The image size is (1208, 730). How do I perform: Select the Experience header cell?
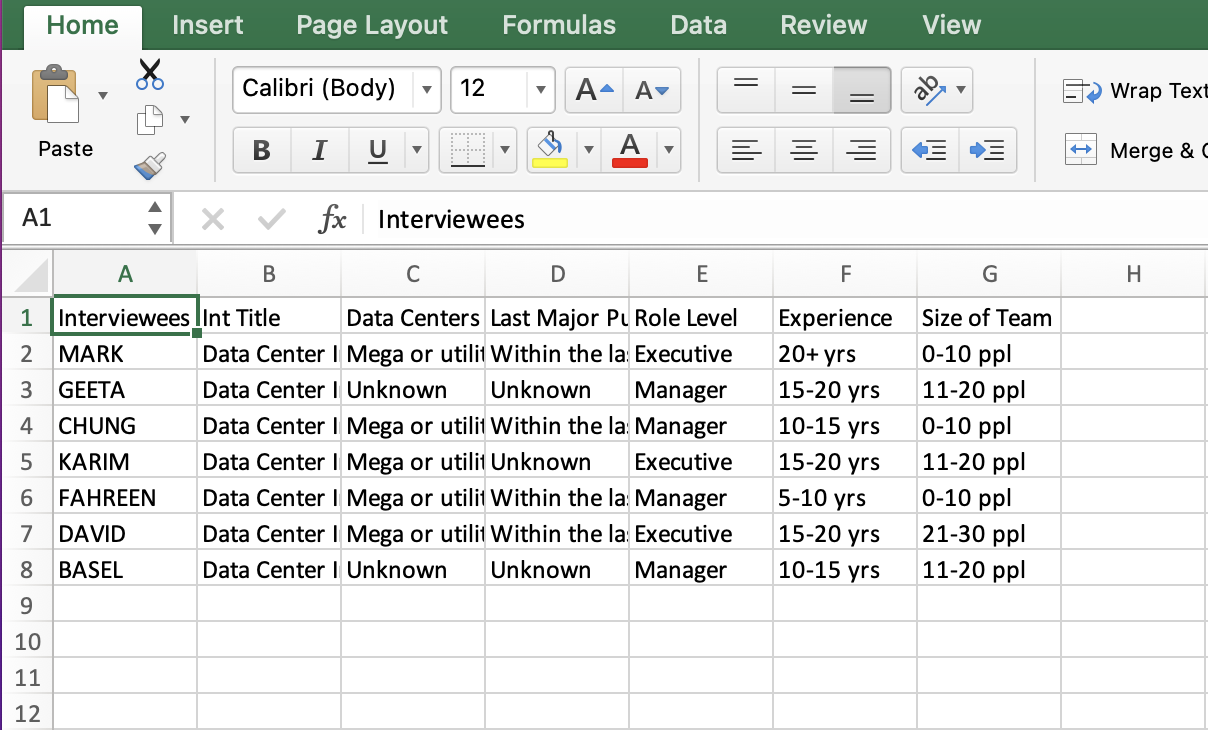pos(845,318)
